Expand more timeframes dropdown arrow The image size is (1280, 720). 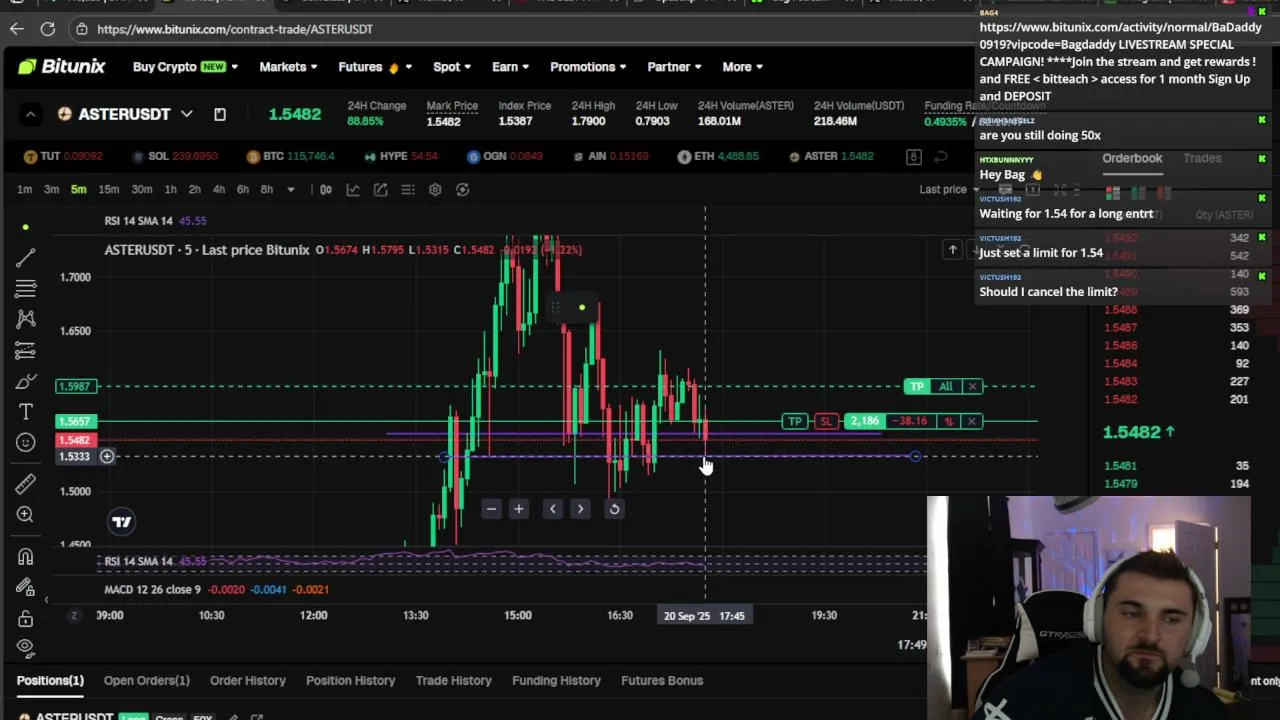291,189
